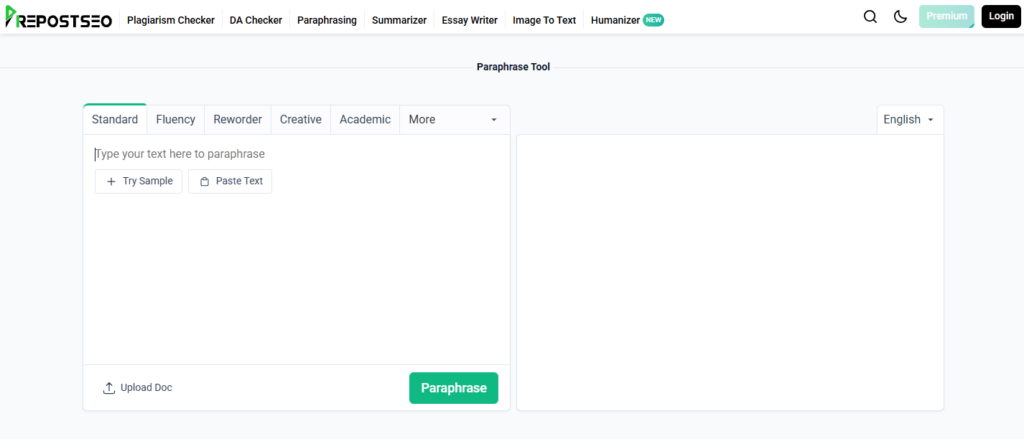
Task: Click the Login button
Action: click(x=1001, y=17)
